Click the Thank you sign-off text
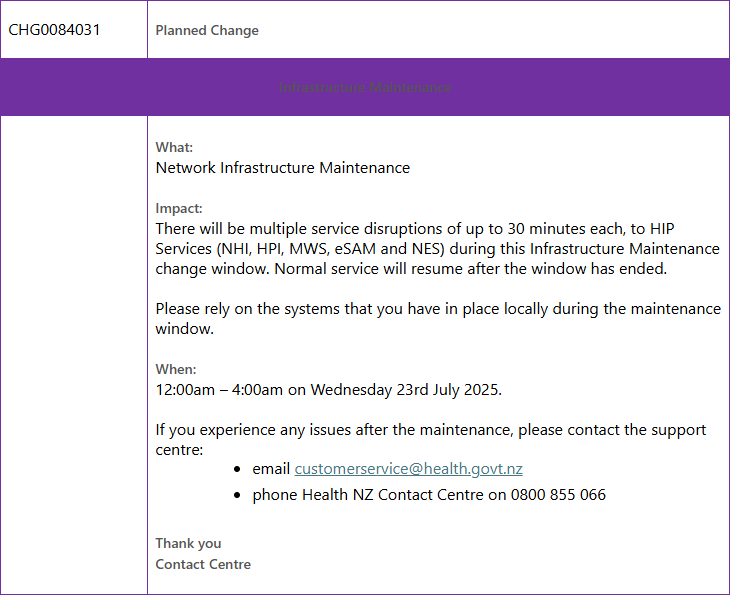 [188, 543]
